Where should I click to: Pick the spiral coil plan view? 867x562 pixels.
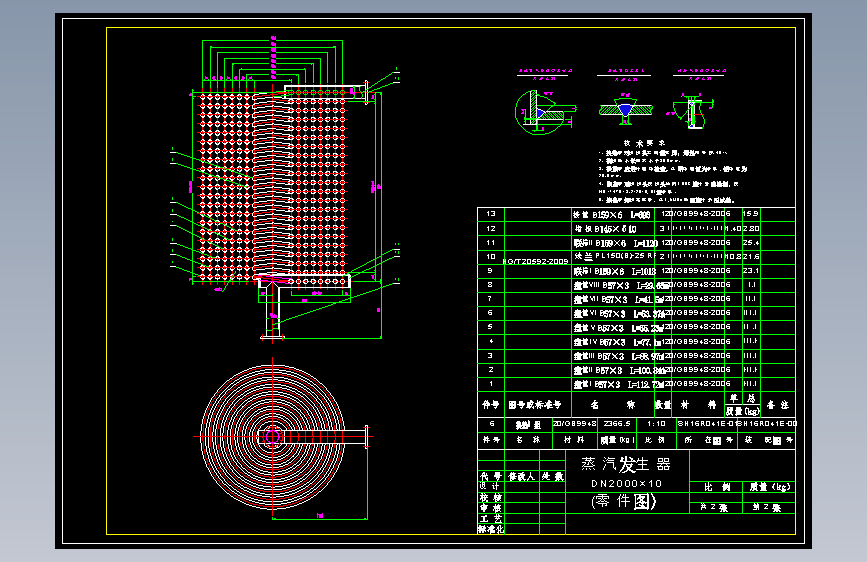pyautogui.click(x=272, y=436)
